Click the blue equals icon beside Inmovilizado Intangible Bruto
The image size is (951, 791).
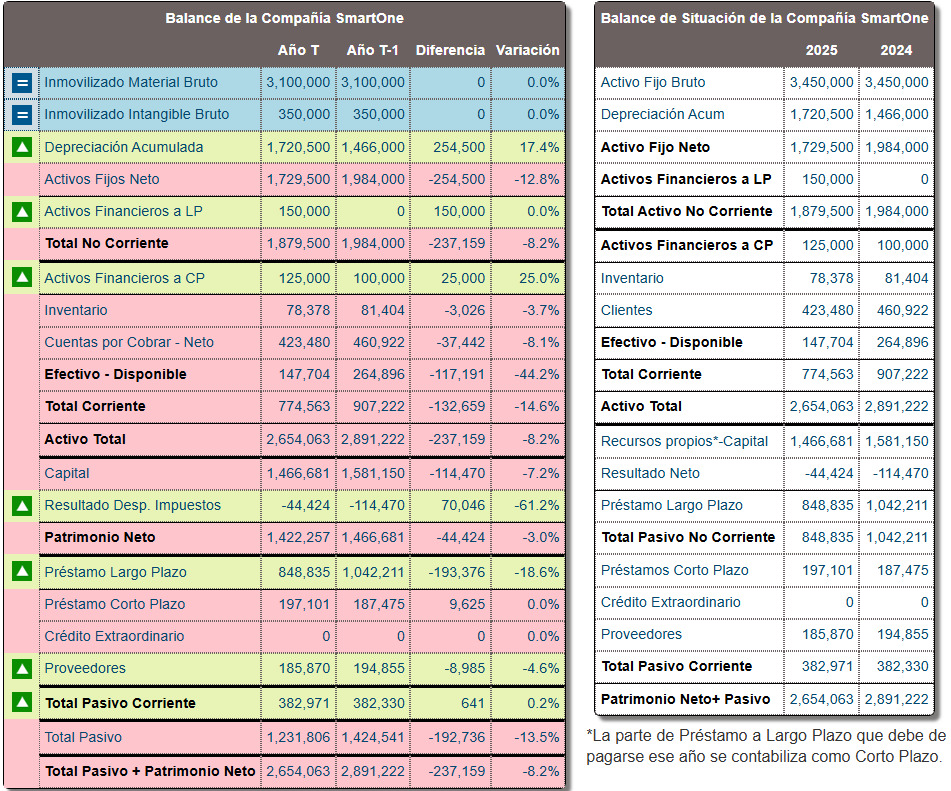(22, 115)
